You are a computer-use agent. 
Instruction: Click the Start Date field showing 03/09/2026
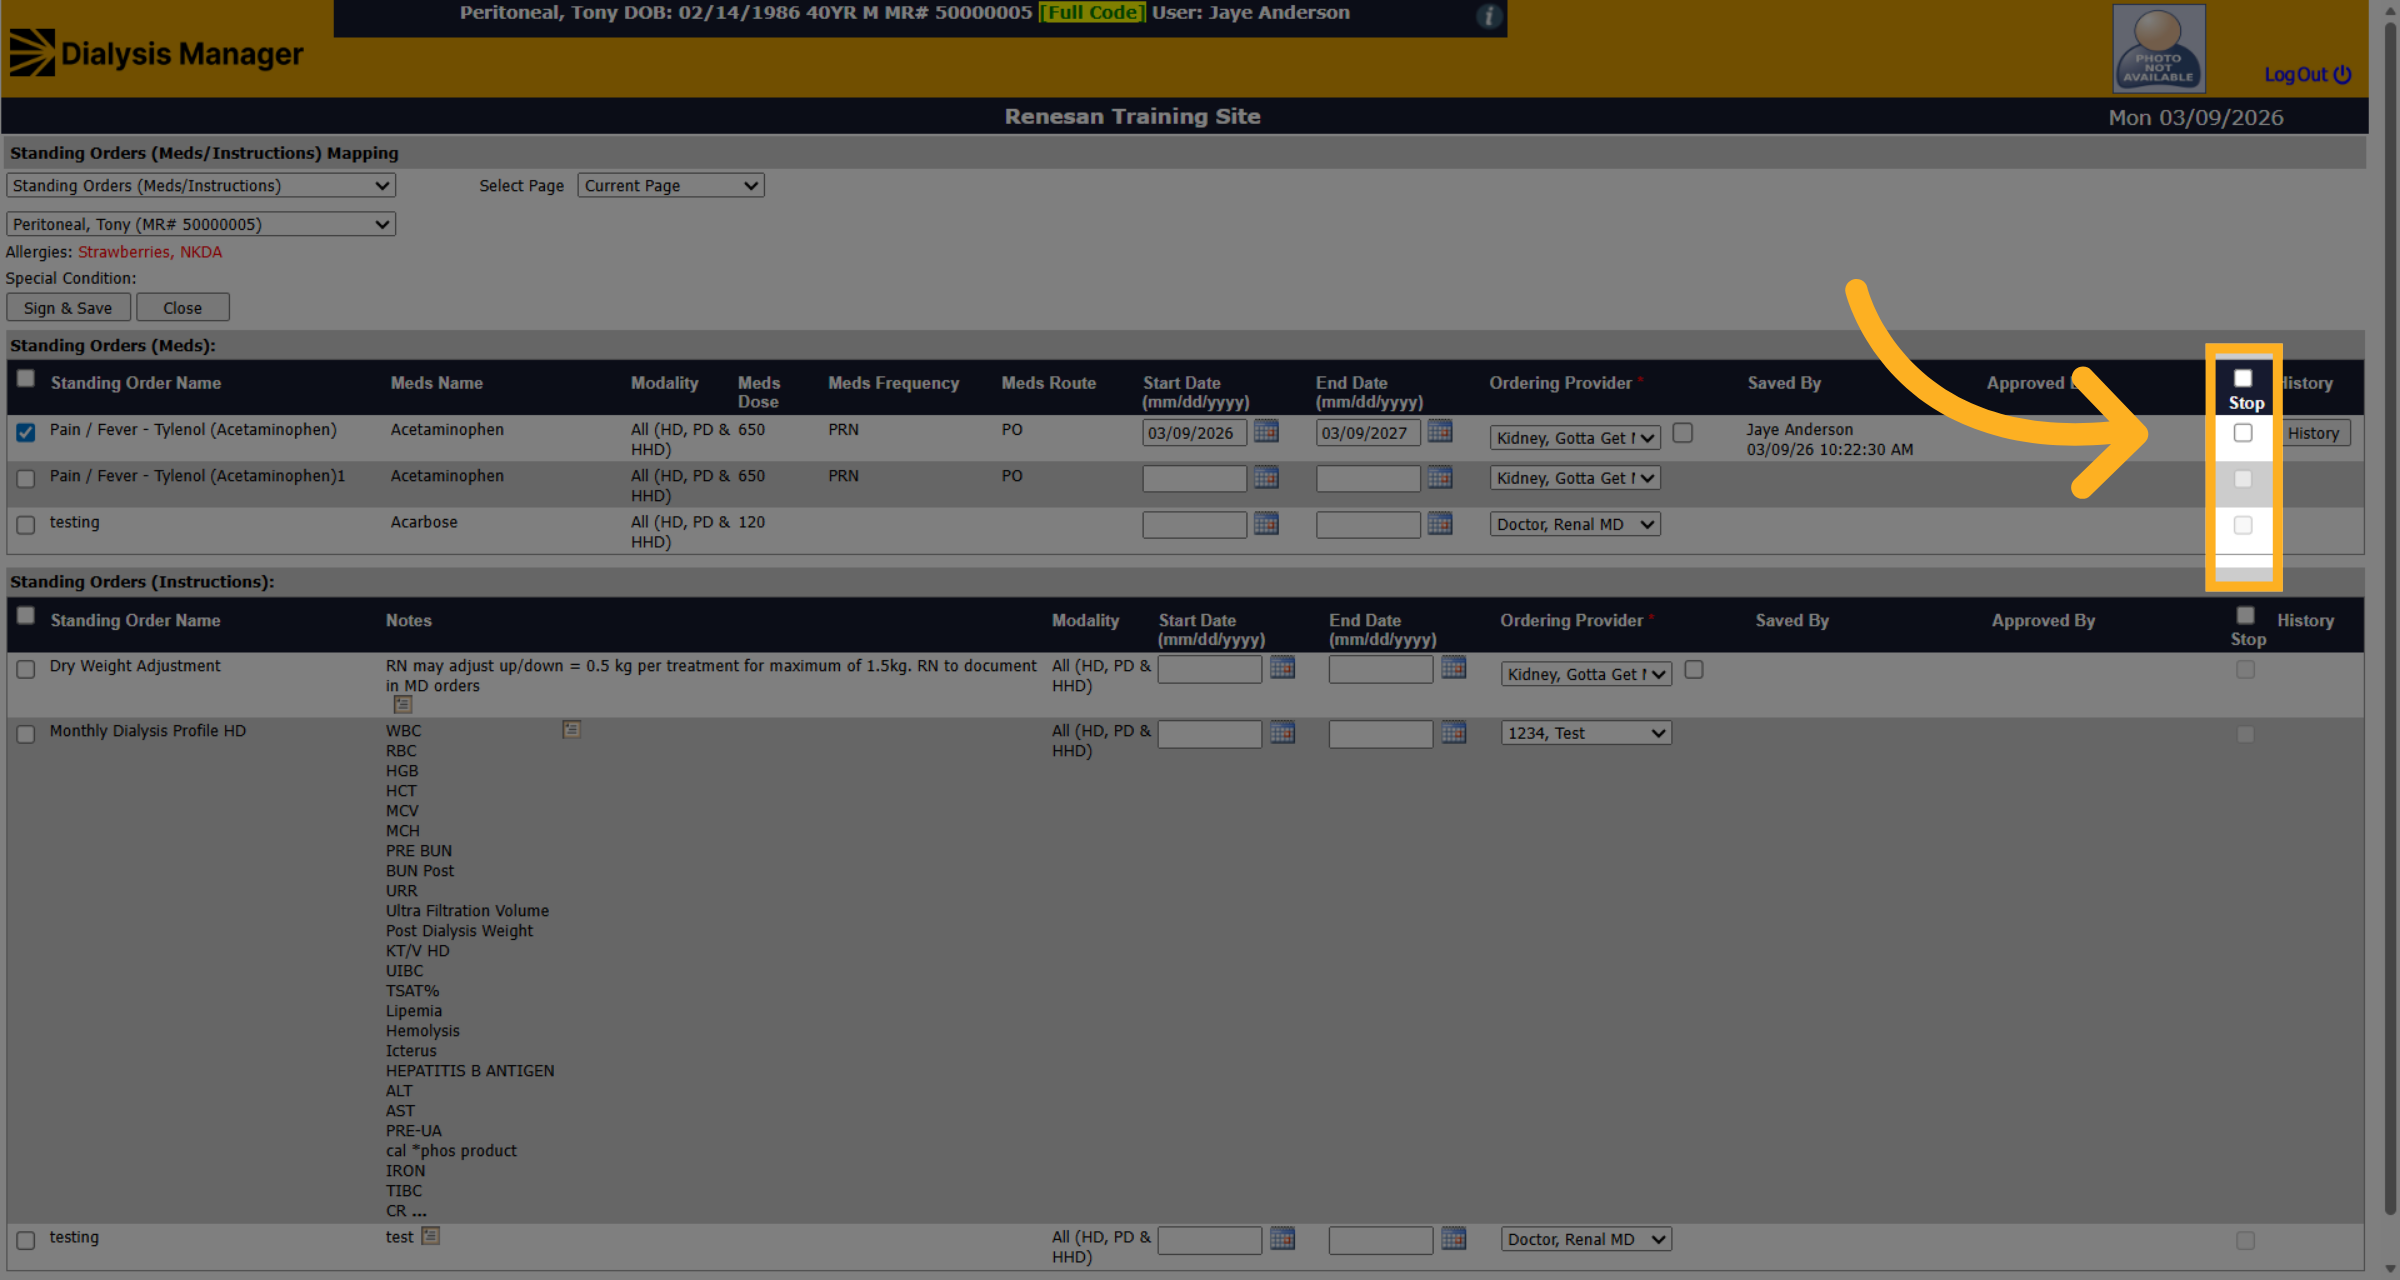(x=1194, y=433)
